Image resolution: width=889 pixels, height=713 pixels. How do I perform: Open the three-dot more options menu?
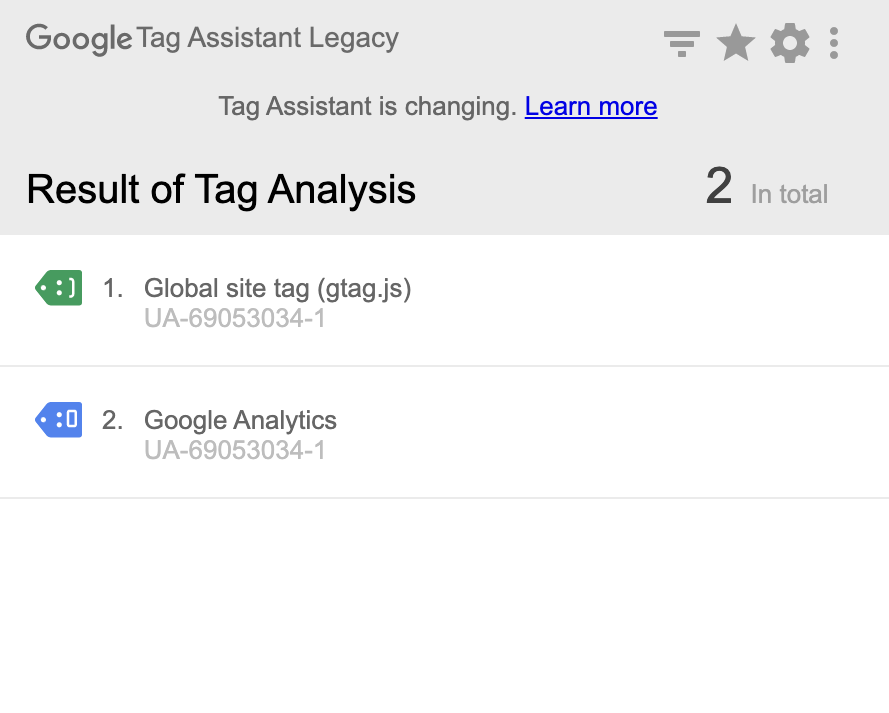coord(833,43)
